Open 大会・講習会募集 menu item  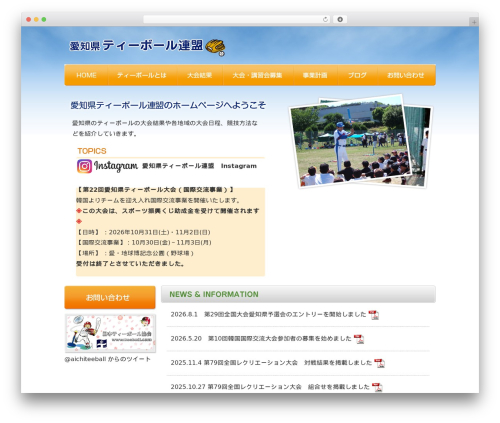tap(257, 75)
